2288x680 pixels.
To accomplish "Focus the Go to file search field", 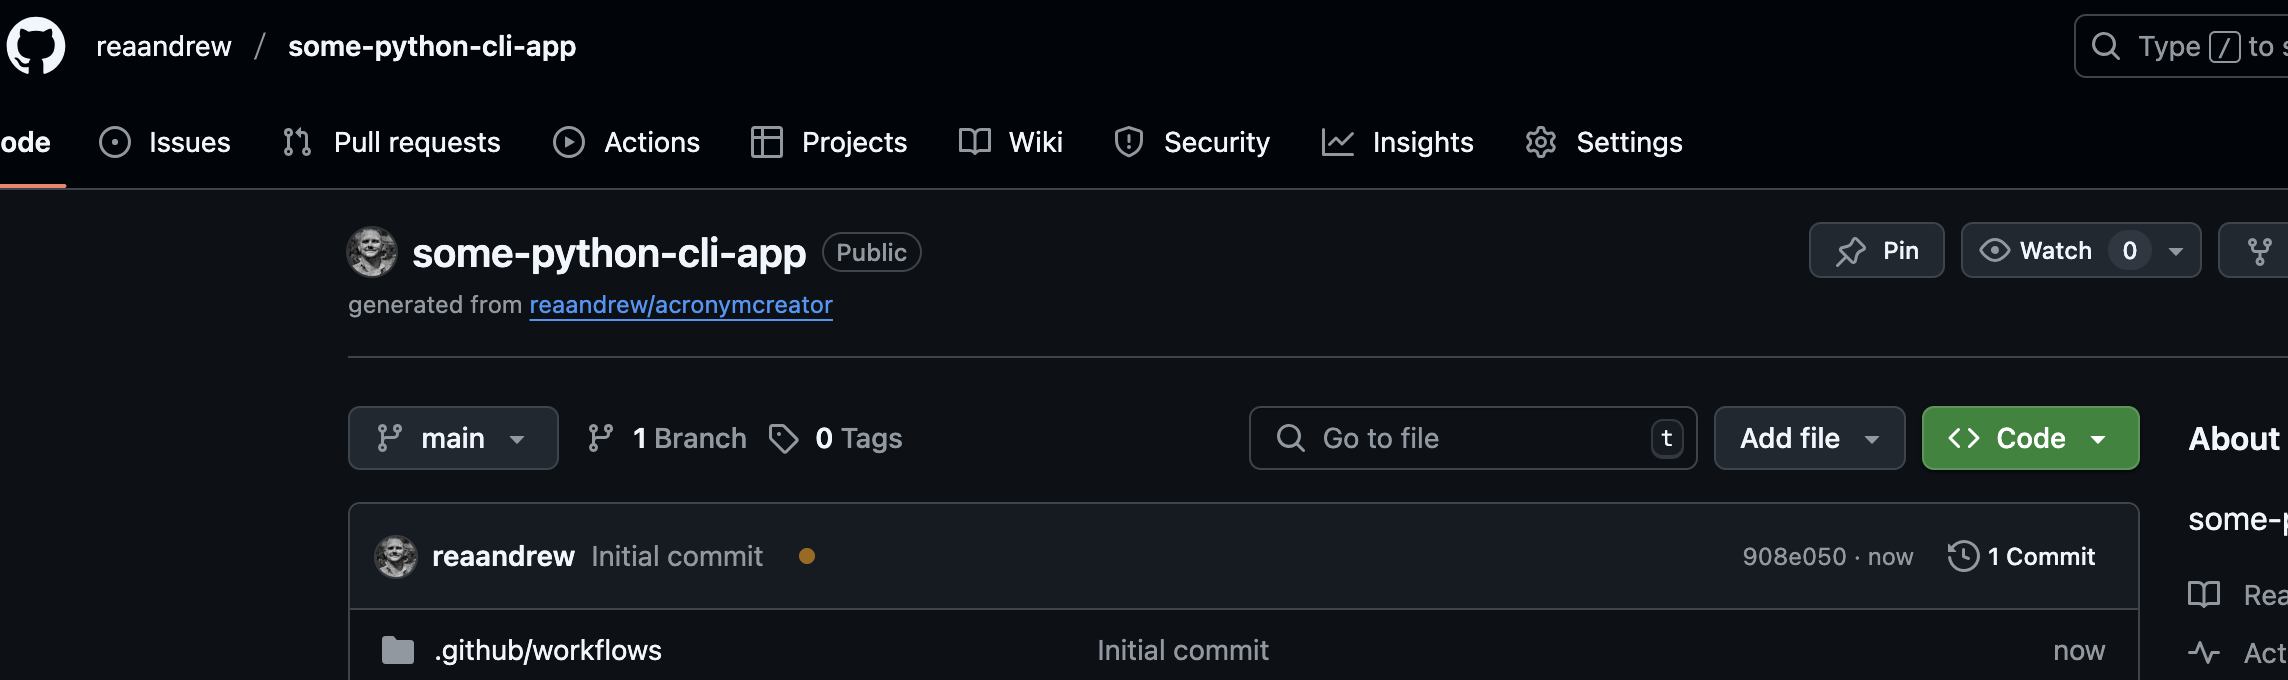I will [1473, 438].
